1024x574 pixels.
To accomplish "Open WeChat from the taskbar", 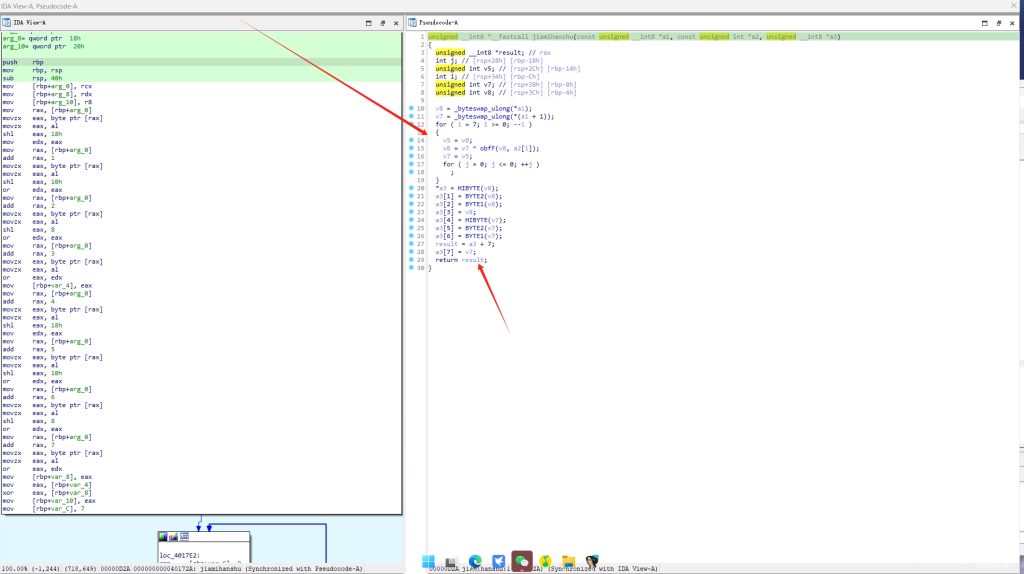I will 522,562.
